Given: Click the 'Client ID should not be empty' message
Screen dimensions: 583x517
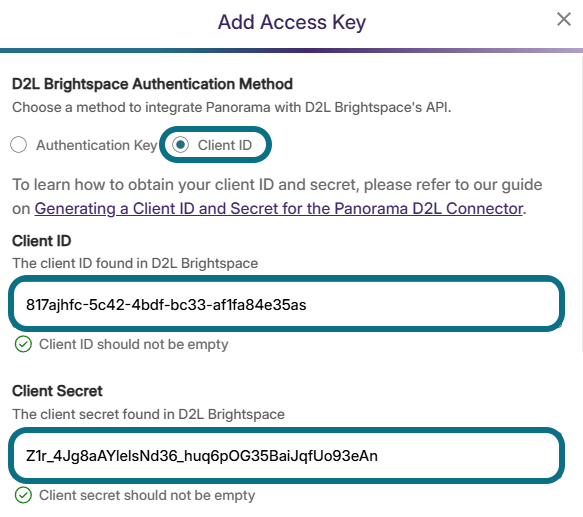Looking at the screenshot, I should pos(133,344).
